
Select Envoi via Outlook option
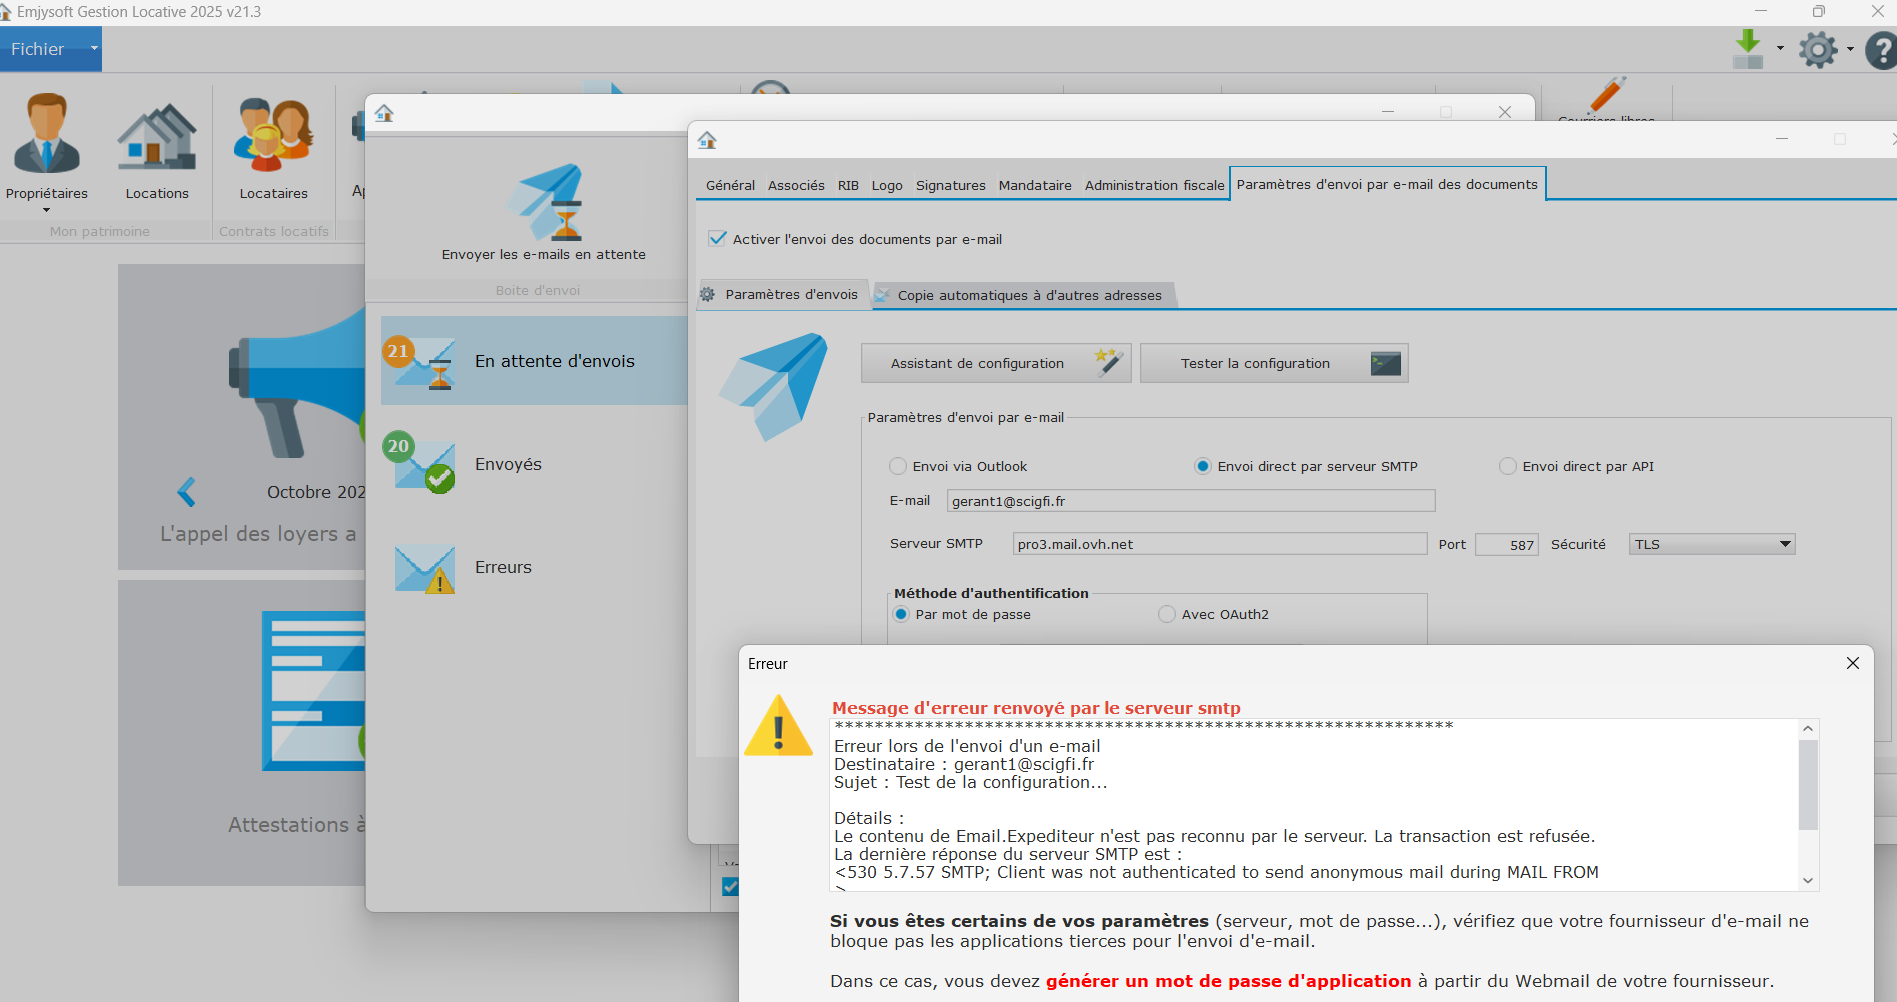pos(898,467)
